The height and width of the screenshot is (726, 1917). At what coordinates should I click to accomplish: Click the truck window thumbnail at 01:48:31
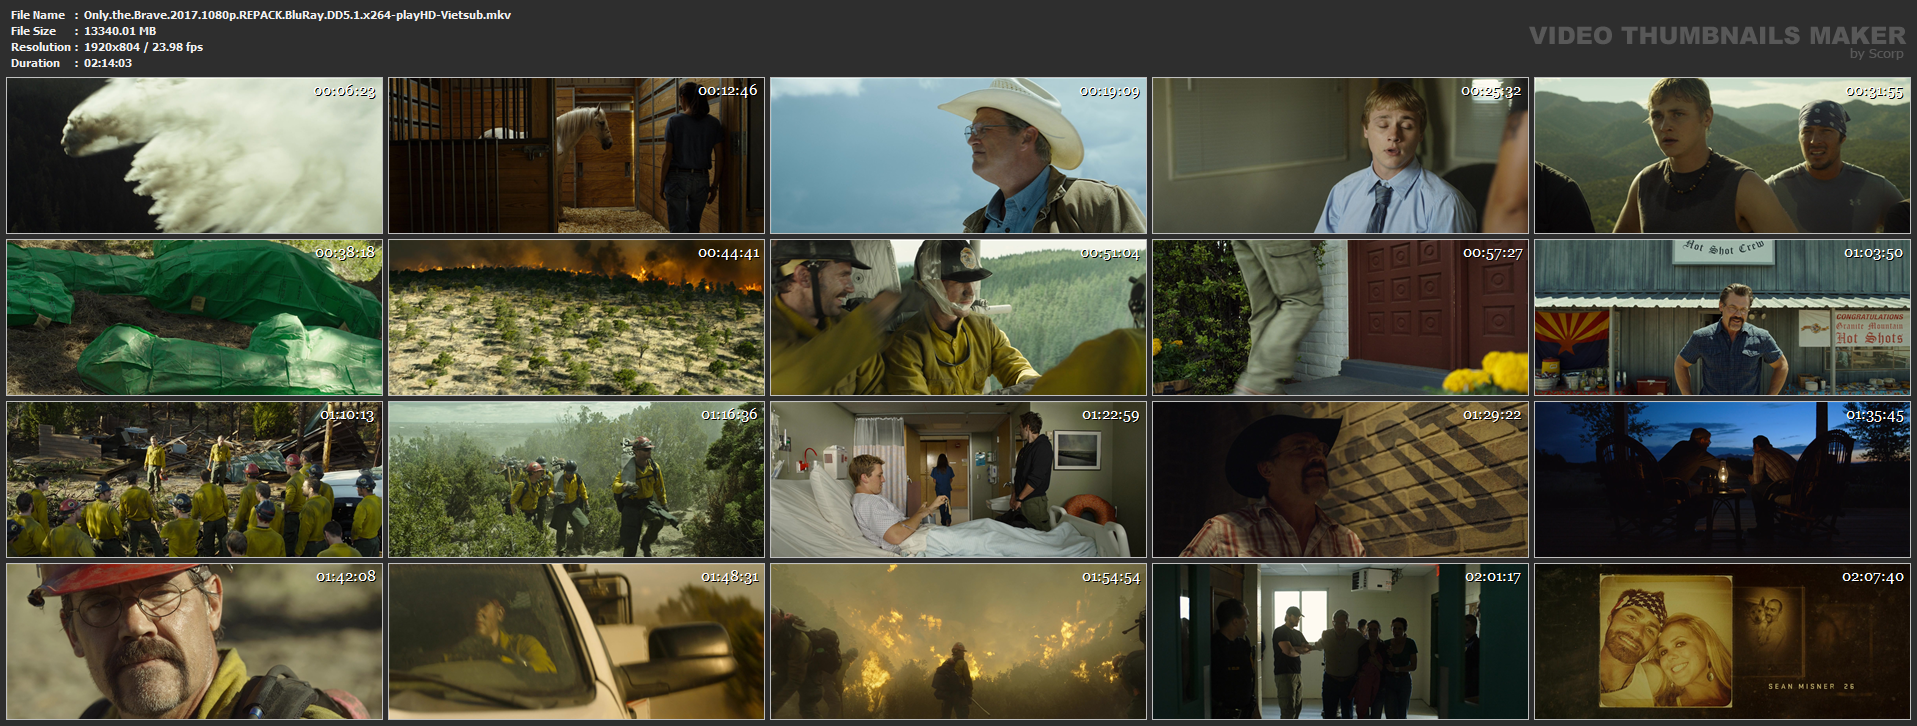576,642
